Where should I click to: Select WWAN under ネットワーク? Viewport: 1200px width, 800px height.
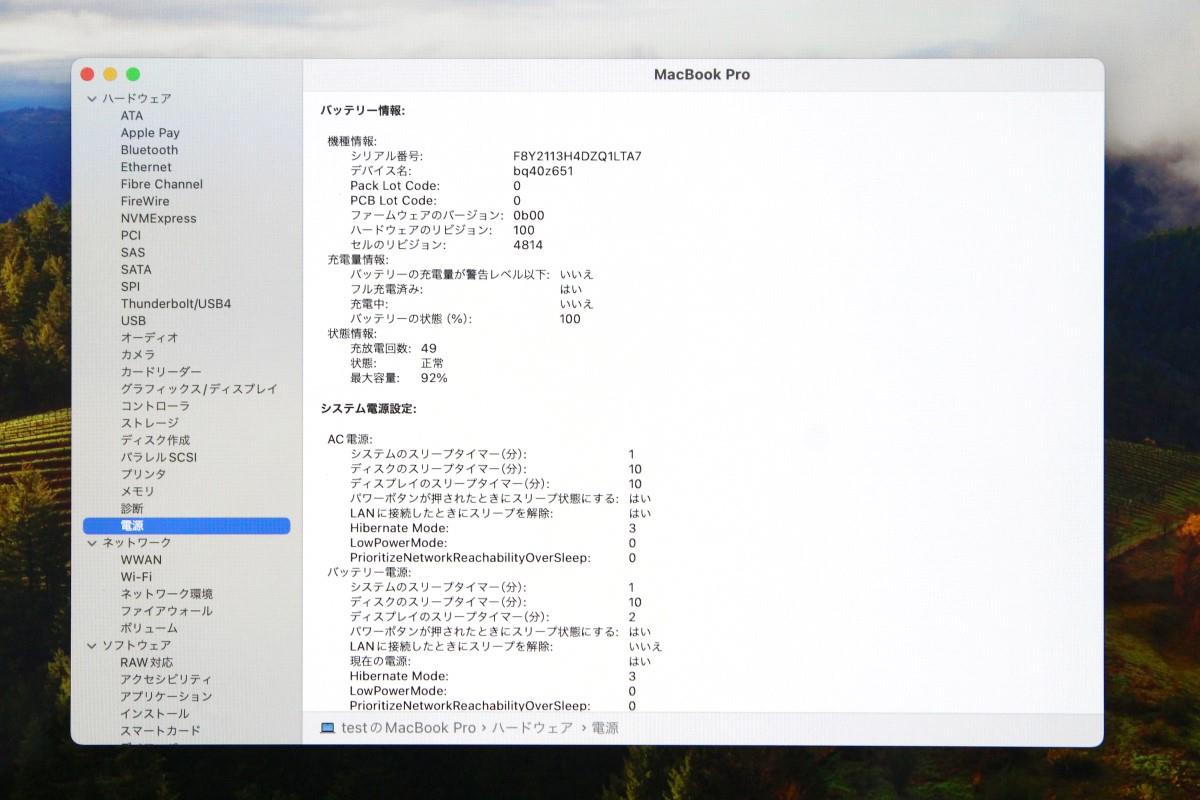(141, 559)
